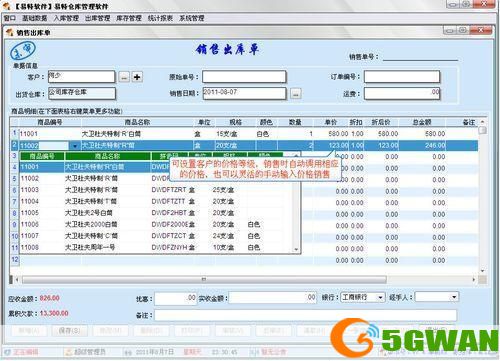Image resolution: width=500 pixels, height=361 pixels.
Task: Click the 总金额 column header
Action: 422,122
